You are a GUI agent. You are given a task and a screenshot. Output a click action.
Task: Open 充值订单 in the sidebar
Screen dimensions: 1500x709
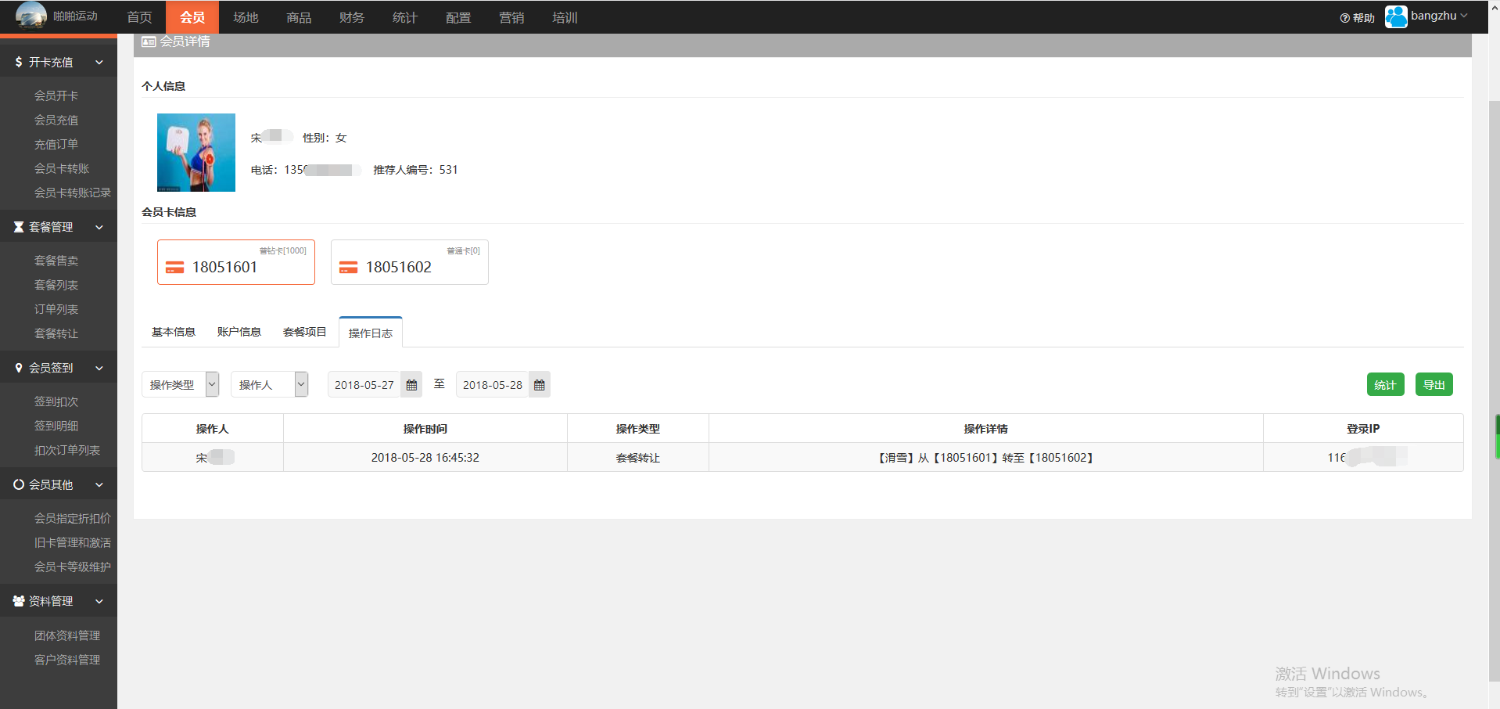pos(56,144)
